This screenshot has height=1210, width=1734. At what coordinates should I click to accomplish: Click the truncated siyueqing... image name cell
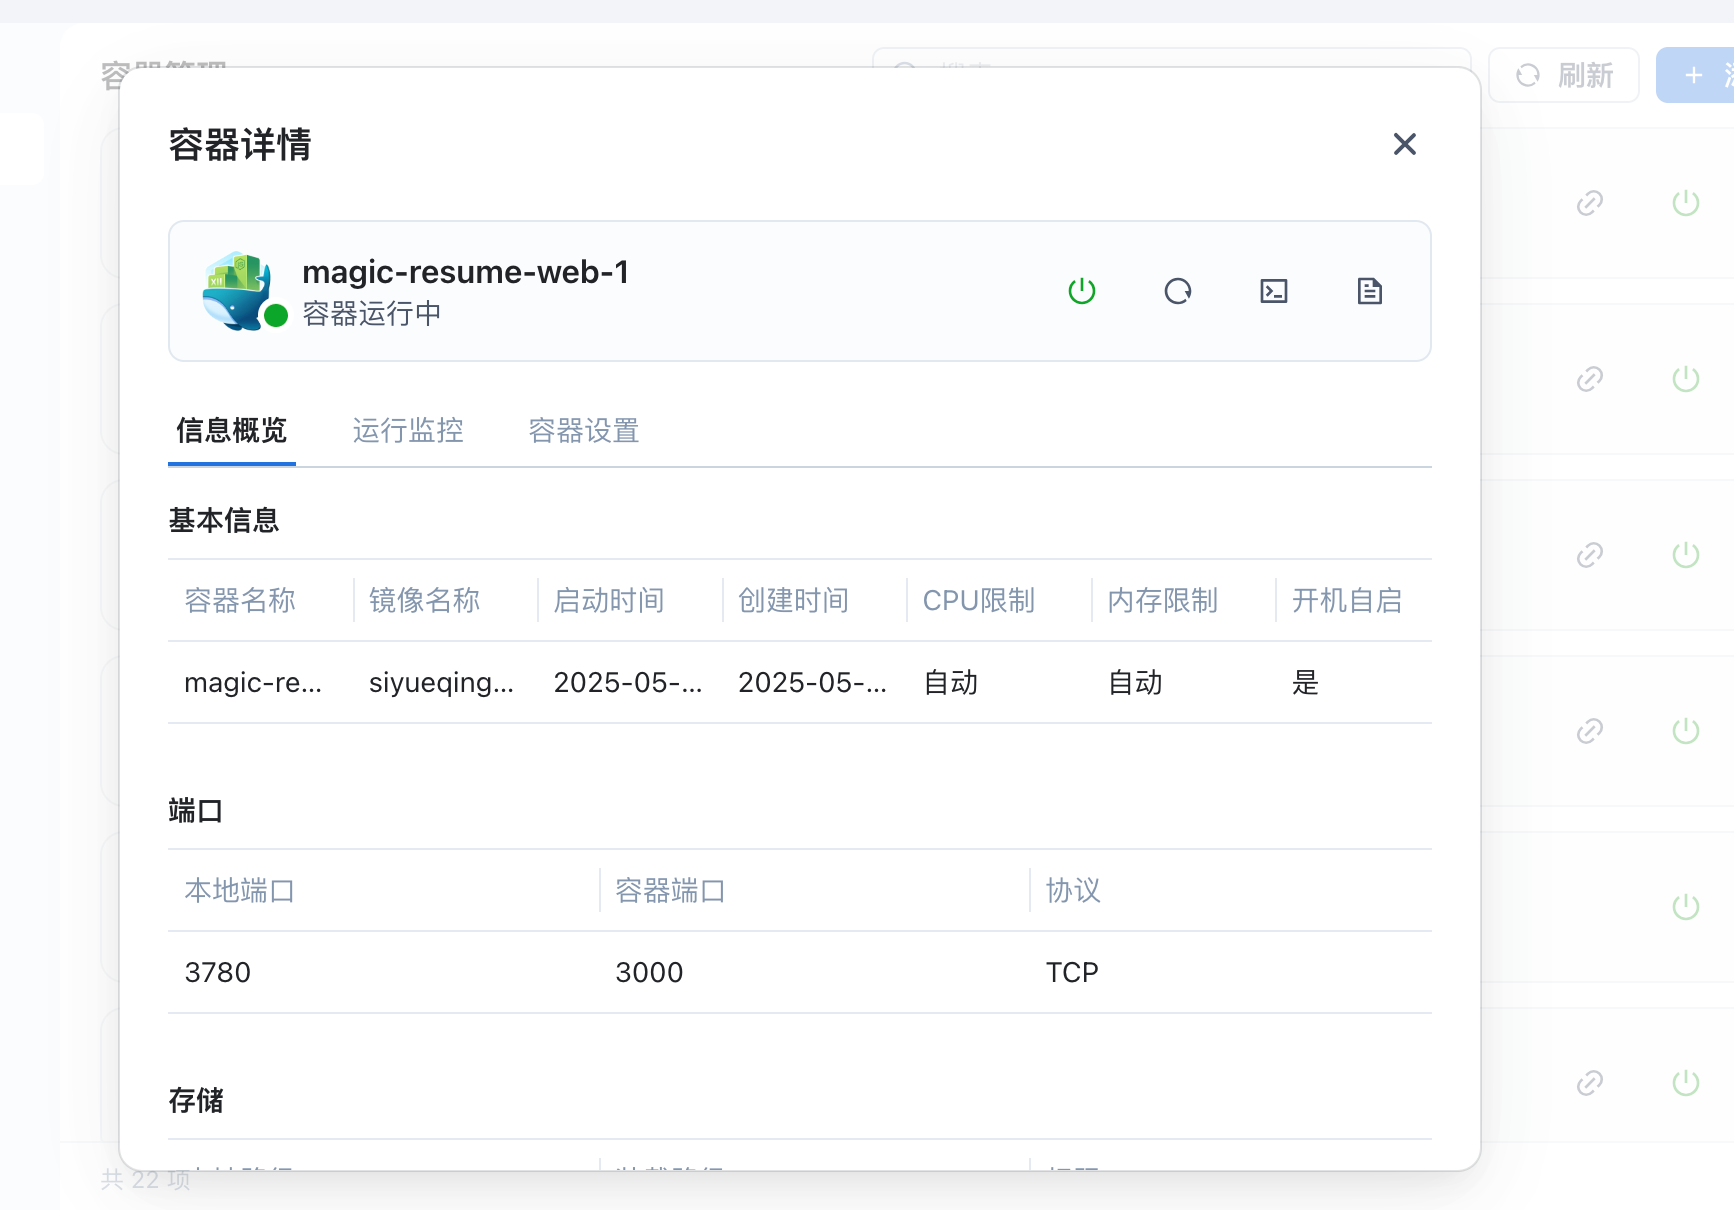pyautogui.click(x=441, y=682)
